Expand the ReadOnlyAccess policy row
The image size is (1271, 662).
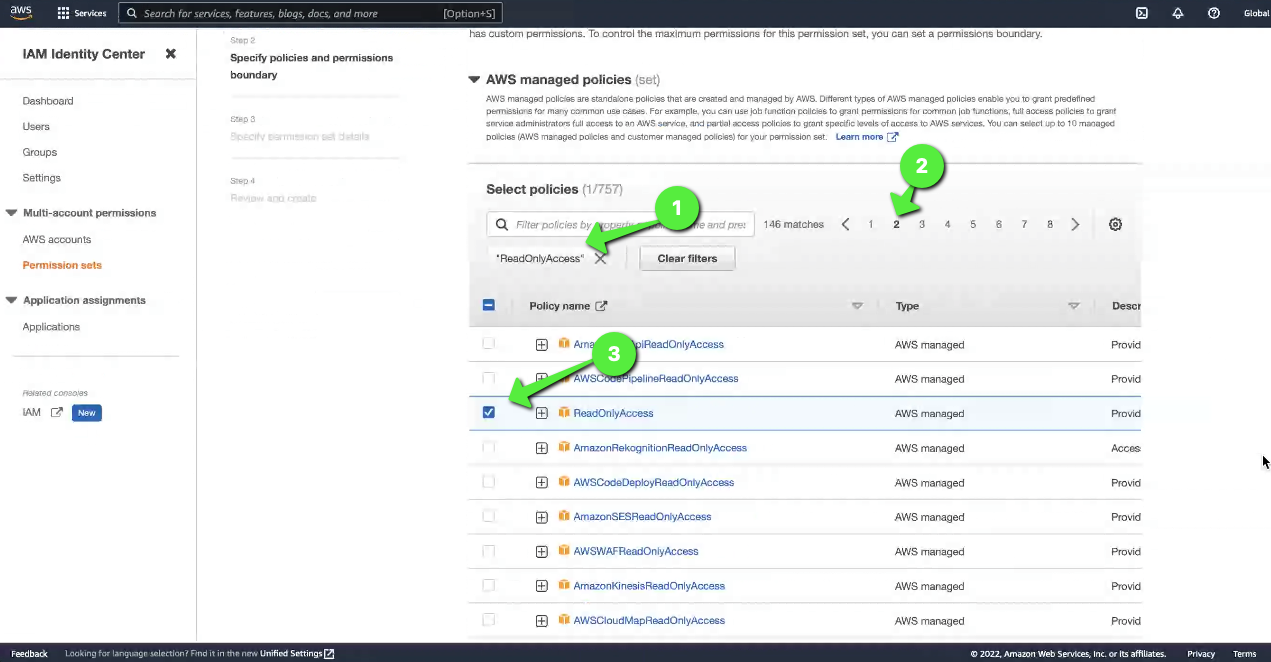pos(541,414)
